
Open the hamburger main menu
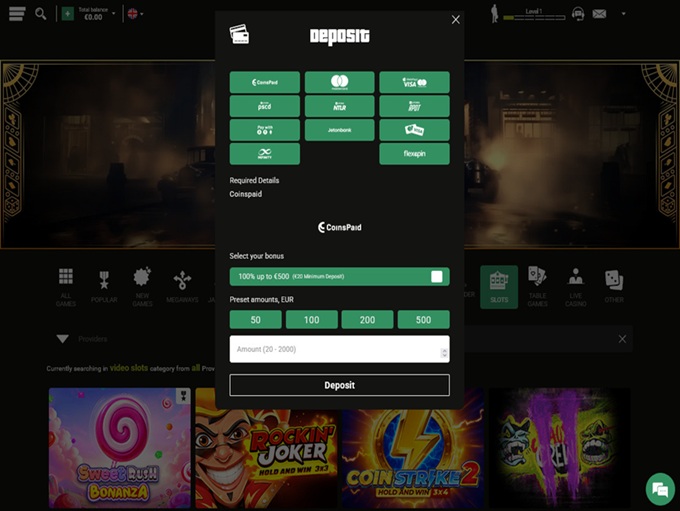coord(17,14)
